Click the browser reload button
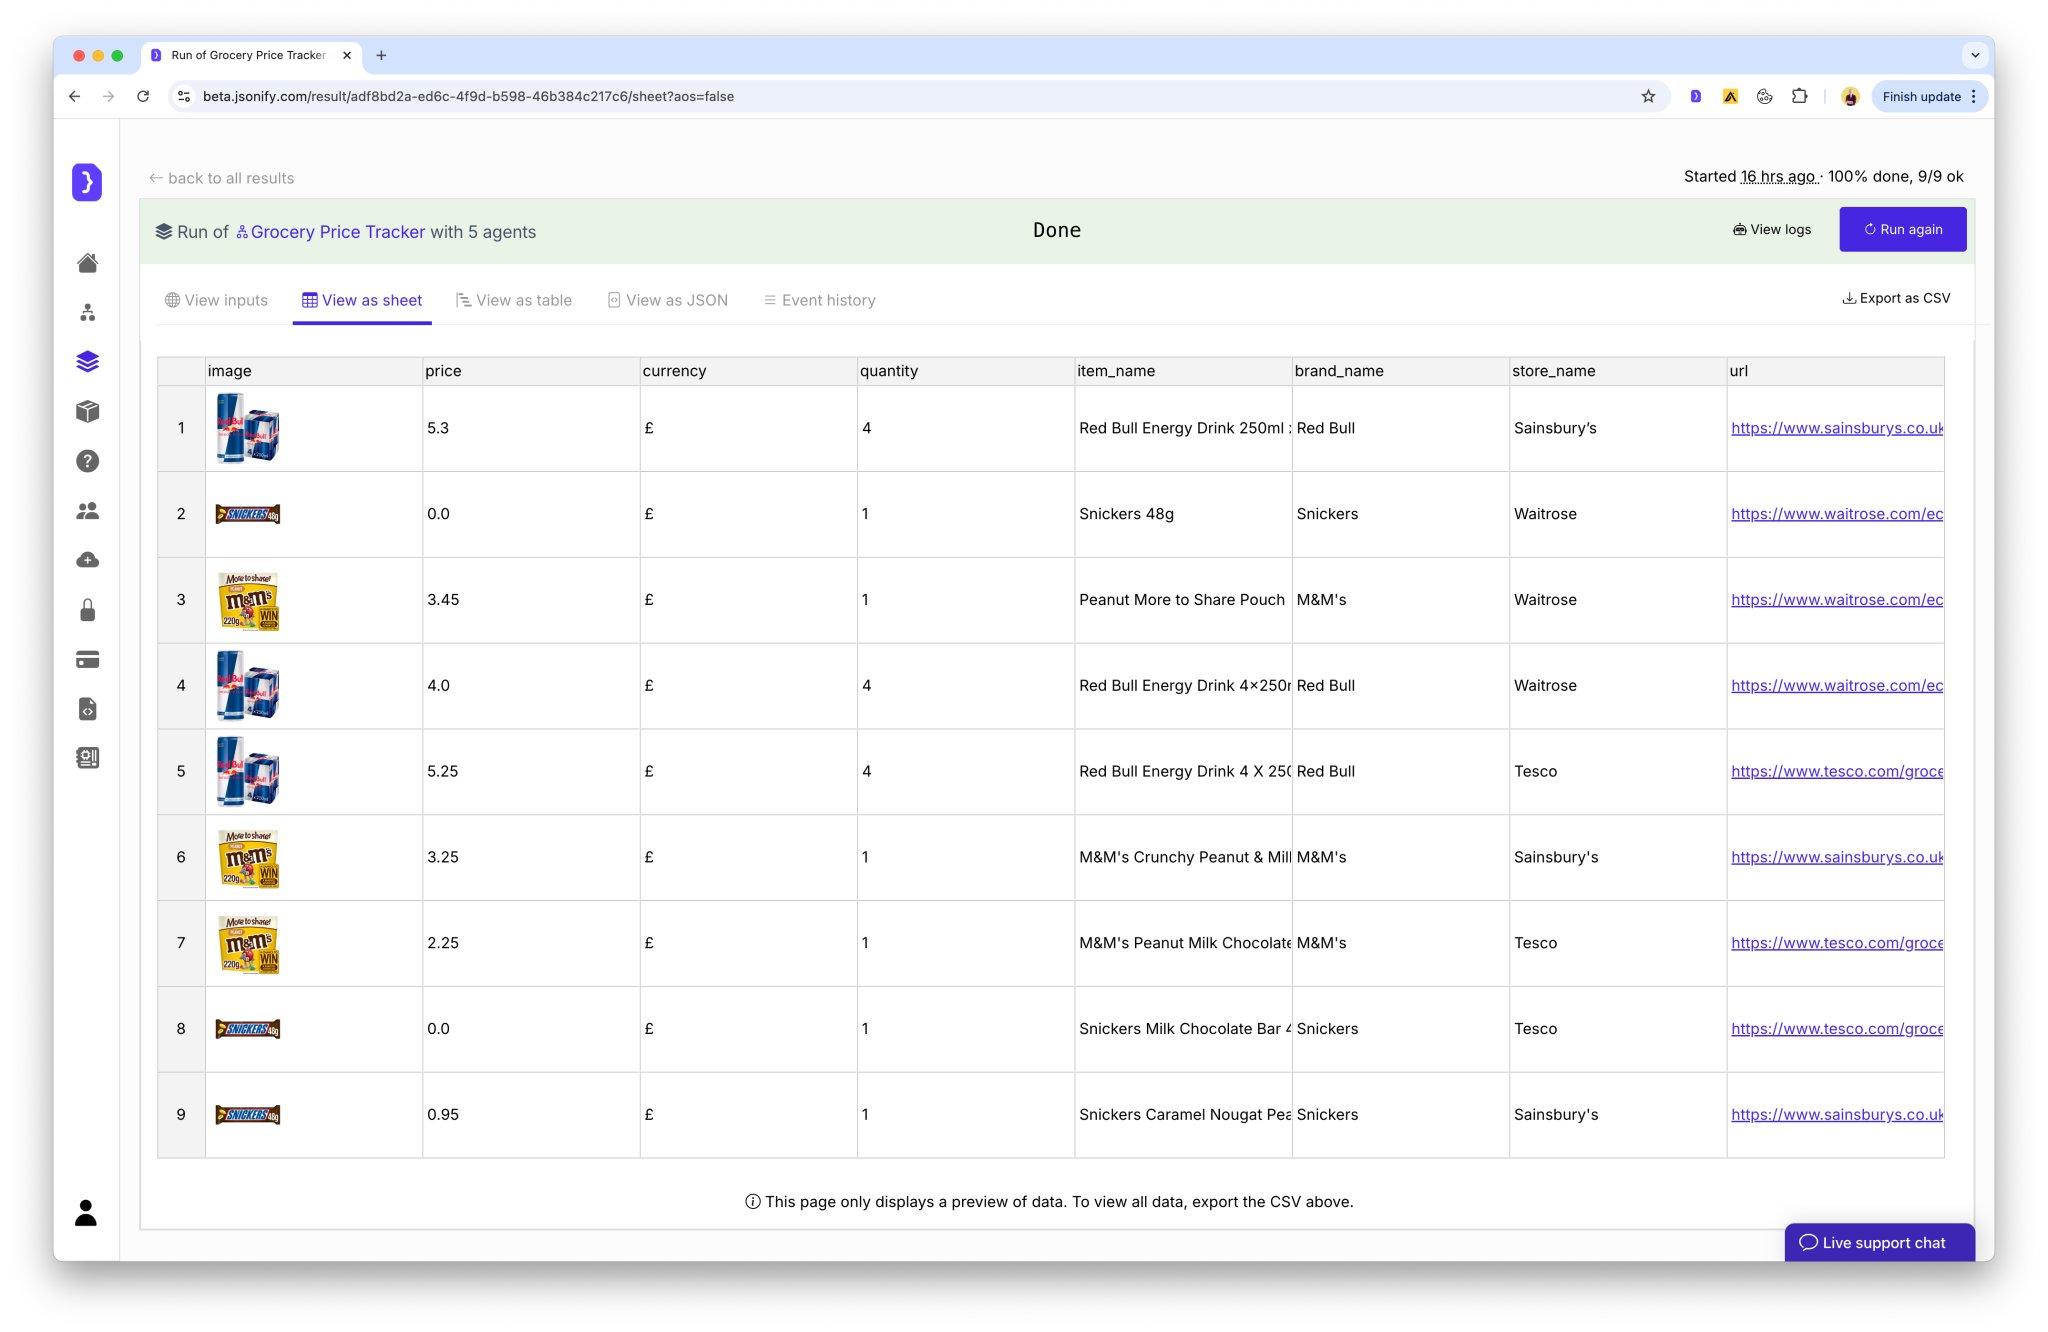 (143, 96)
